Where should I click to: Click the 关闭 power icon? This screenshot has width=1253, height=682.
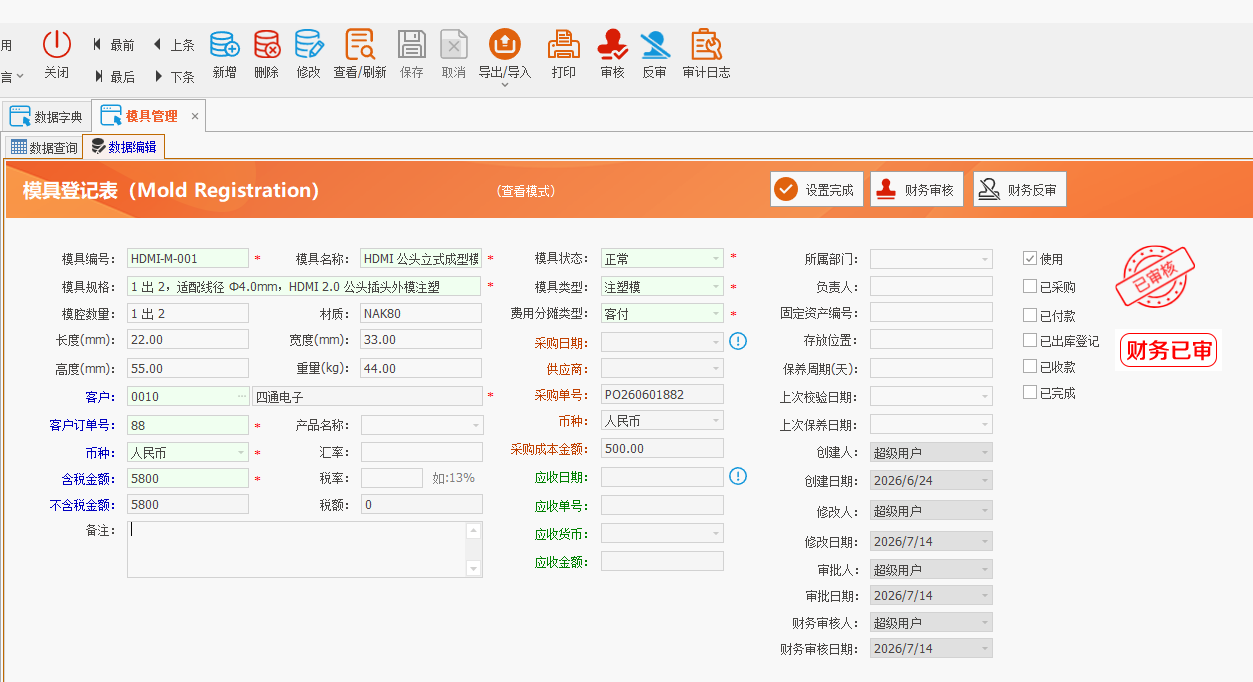tap(57, 44)
